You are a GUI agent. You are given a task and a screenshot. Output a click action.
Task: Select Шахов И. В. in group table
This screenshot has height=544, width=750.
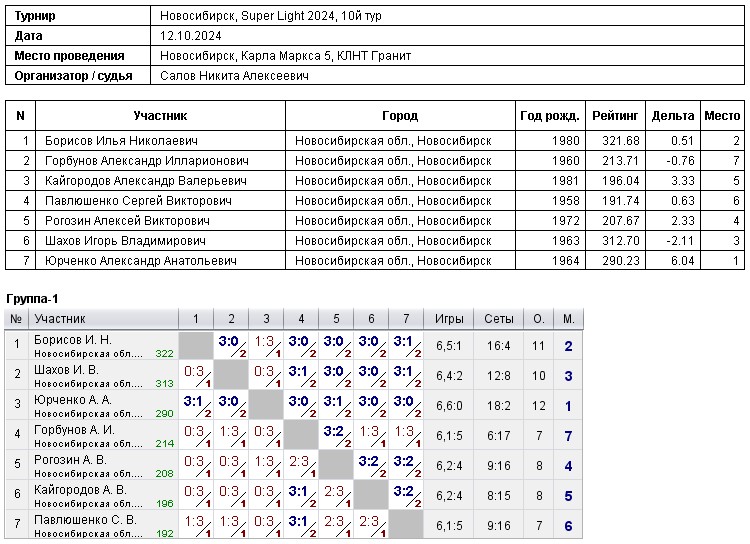[66, 370]
